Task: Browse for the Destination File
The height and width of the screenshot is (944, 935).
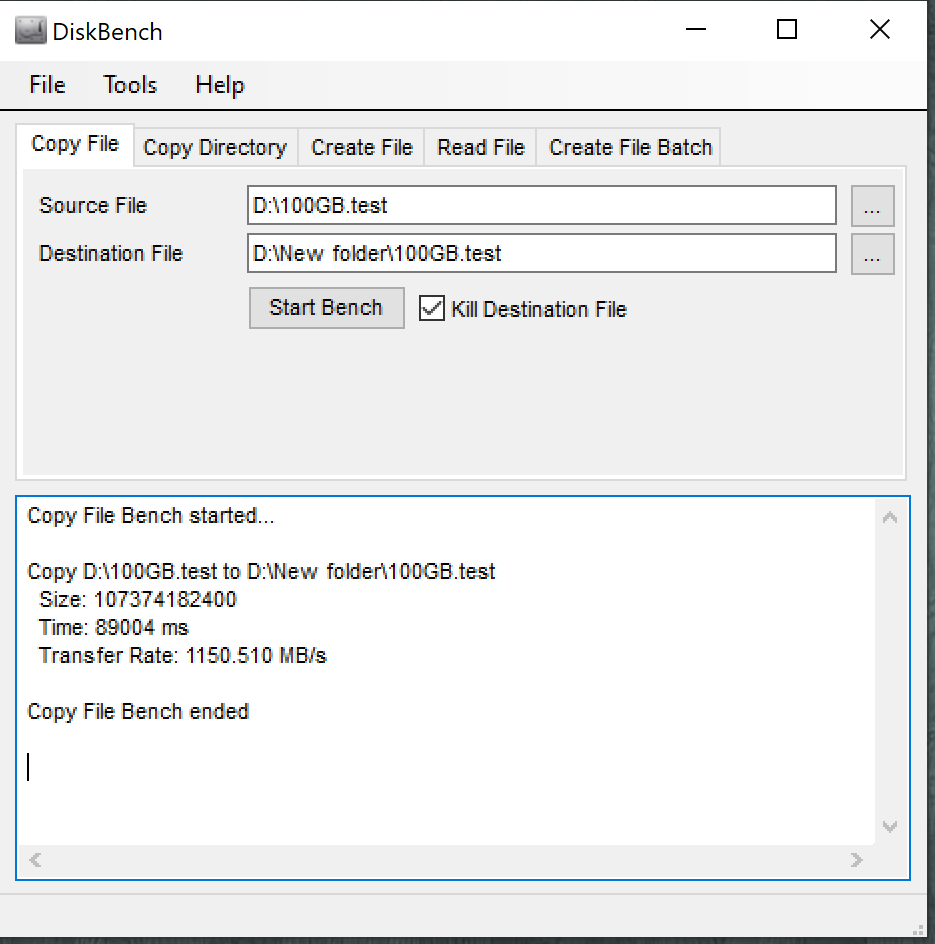Action: pyautogui.click(x=872, y=255)
